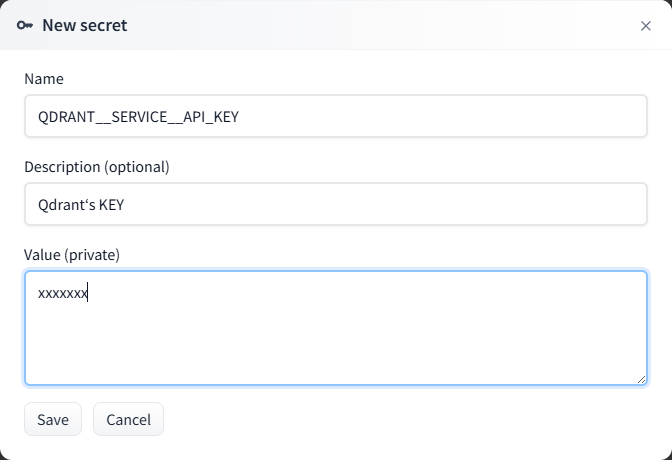
Task: Click the Description (optional) label
Action: pyautogui.click(x=97, y=166)
